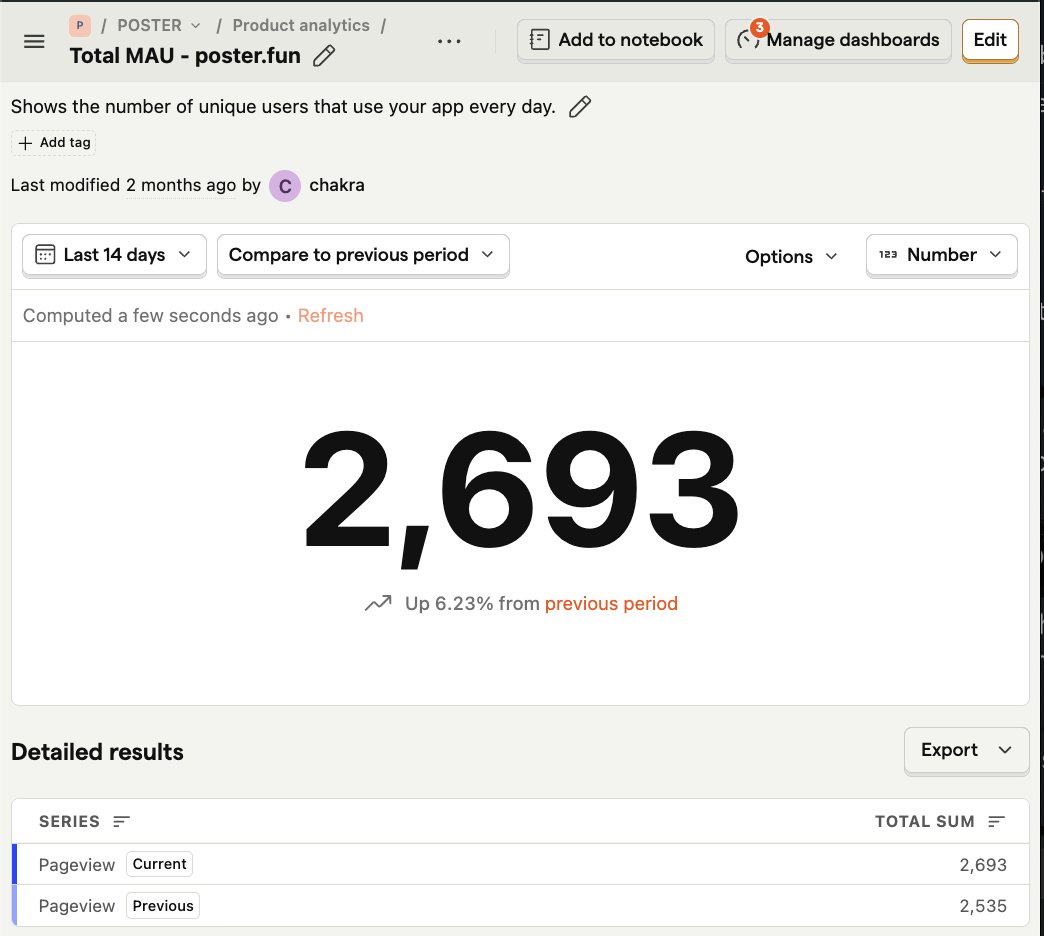Image resolution: width=1044 pixels, height=936 pixels.
Task: Expand the POSTER project dropdown
Action: [x=196, y=25]
